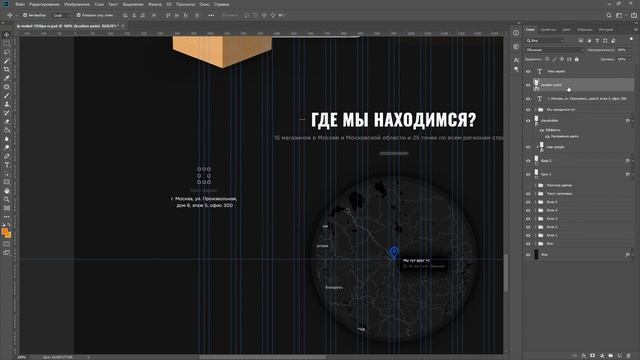Open the more options dots in options bar
This screenshot has height=360, width=640.
(x=211, y=15)
